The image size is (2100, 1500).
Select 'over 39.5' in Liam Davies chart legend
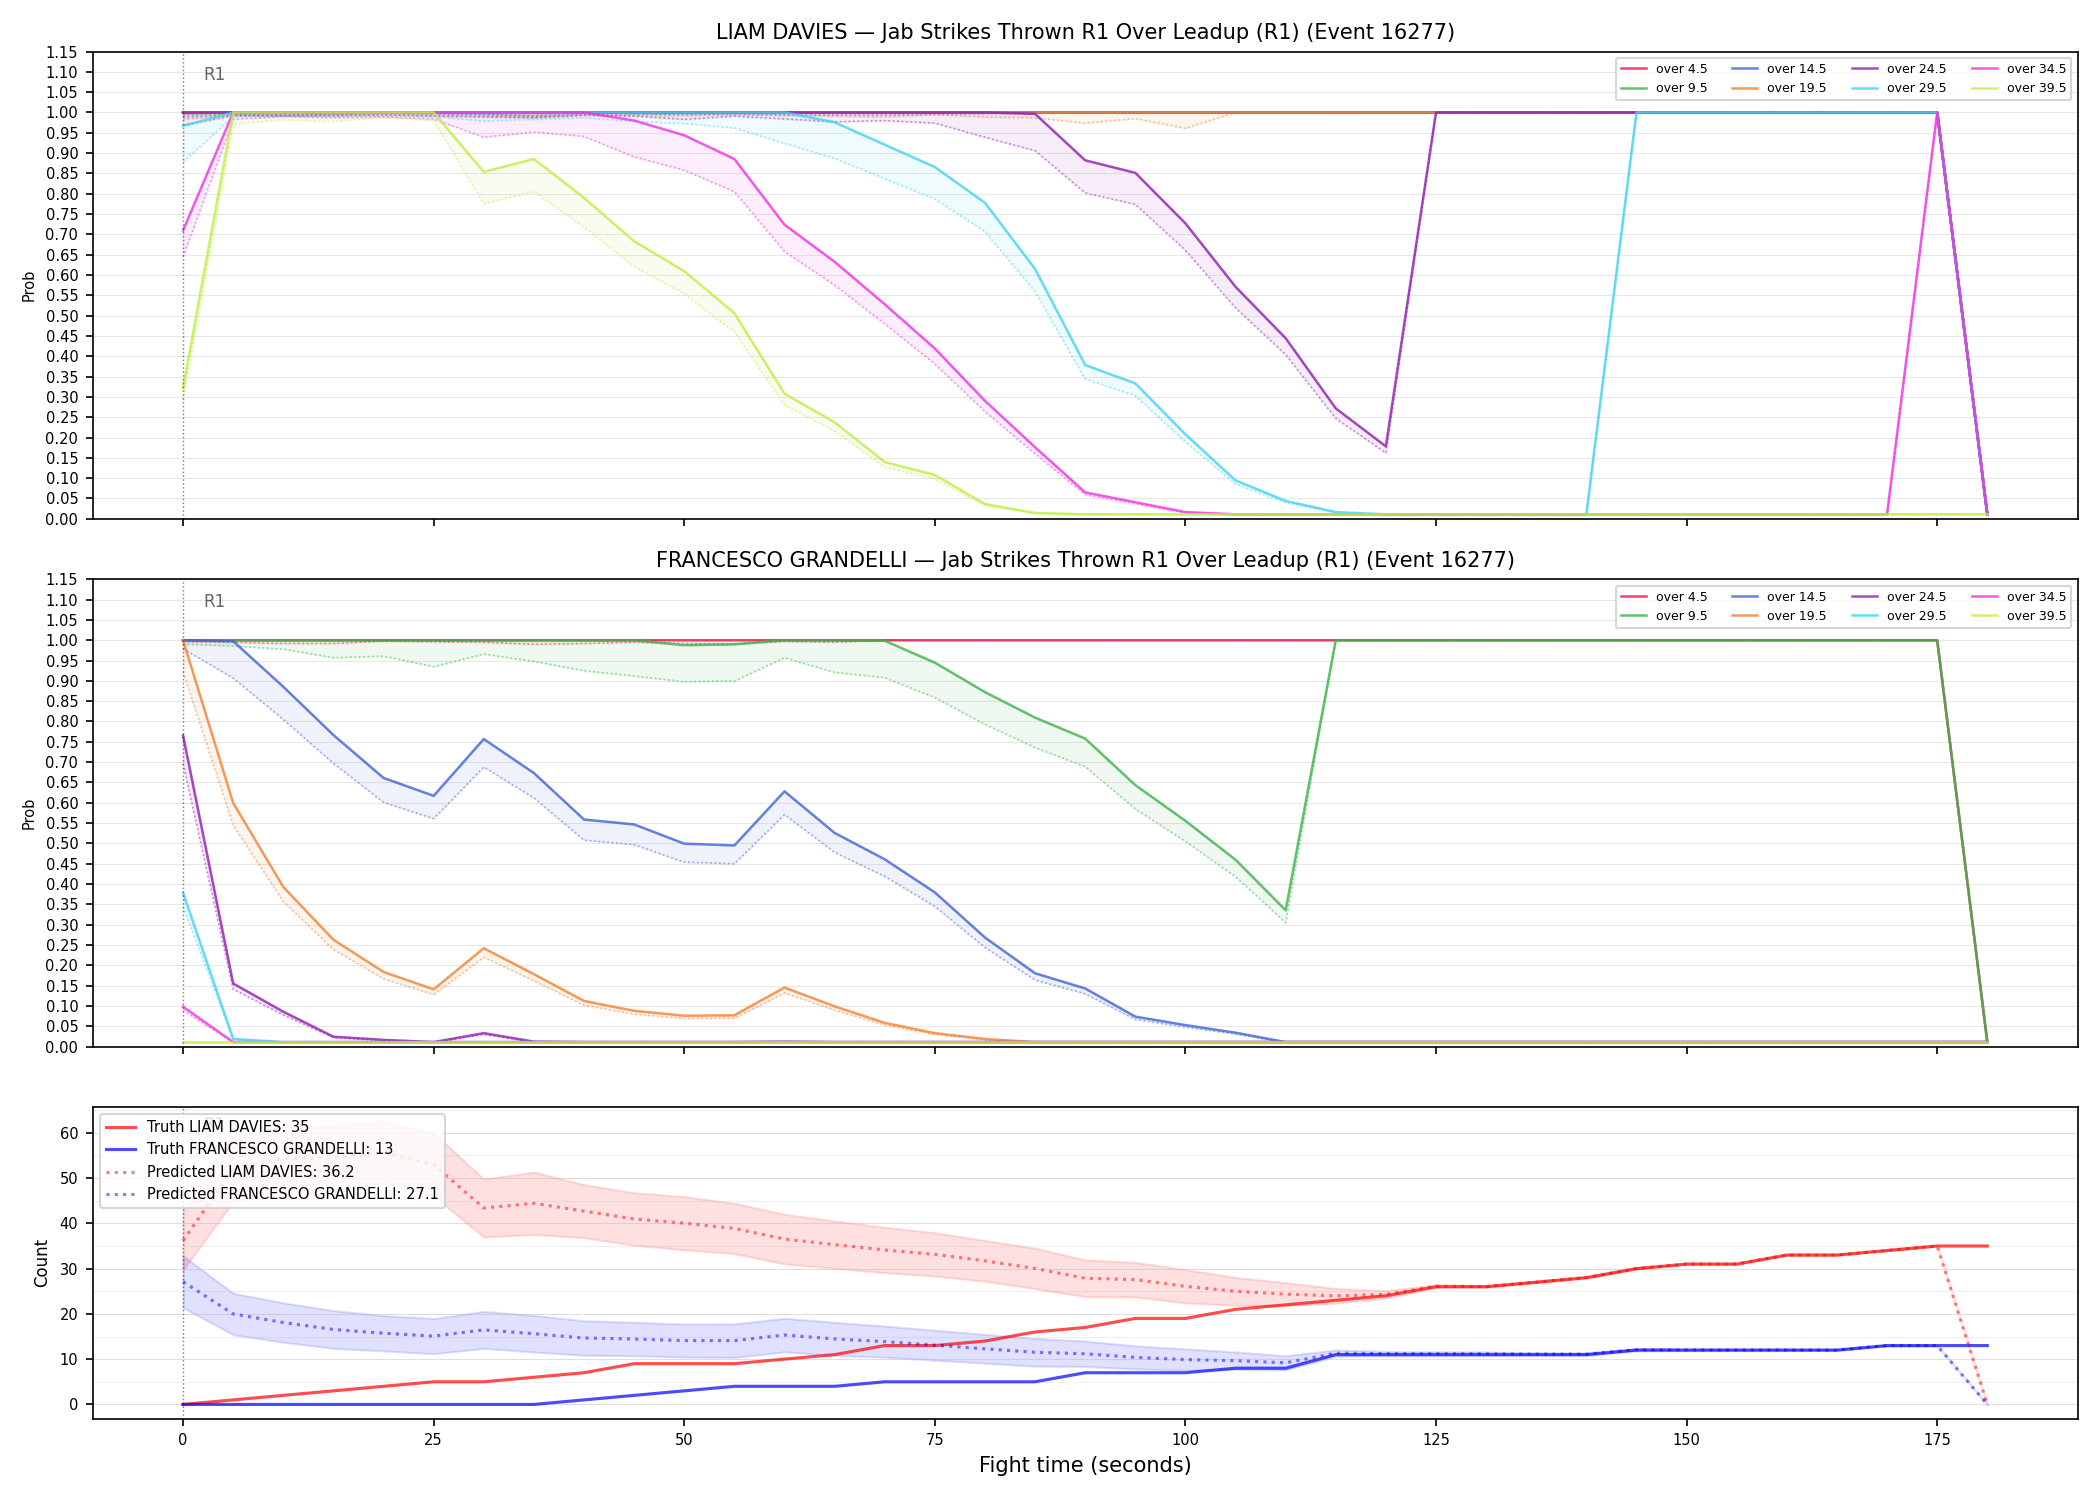2019,88
